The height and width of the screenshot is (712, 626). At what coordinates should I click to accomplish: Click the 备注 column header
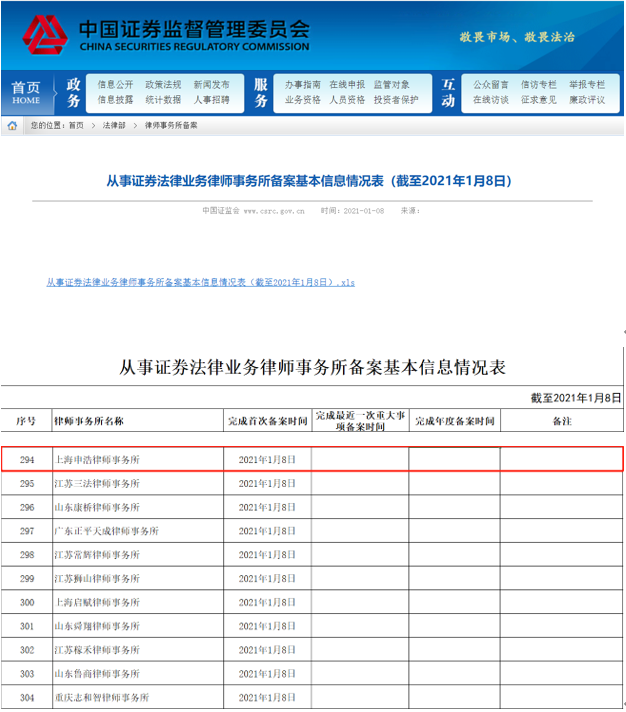562,421
